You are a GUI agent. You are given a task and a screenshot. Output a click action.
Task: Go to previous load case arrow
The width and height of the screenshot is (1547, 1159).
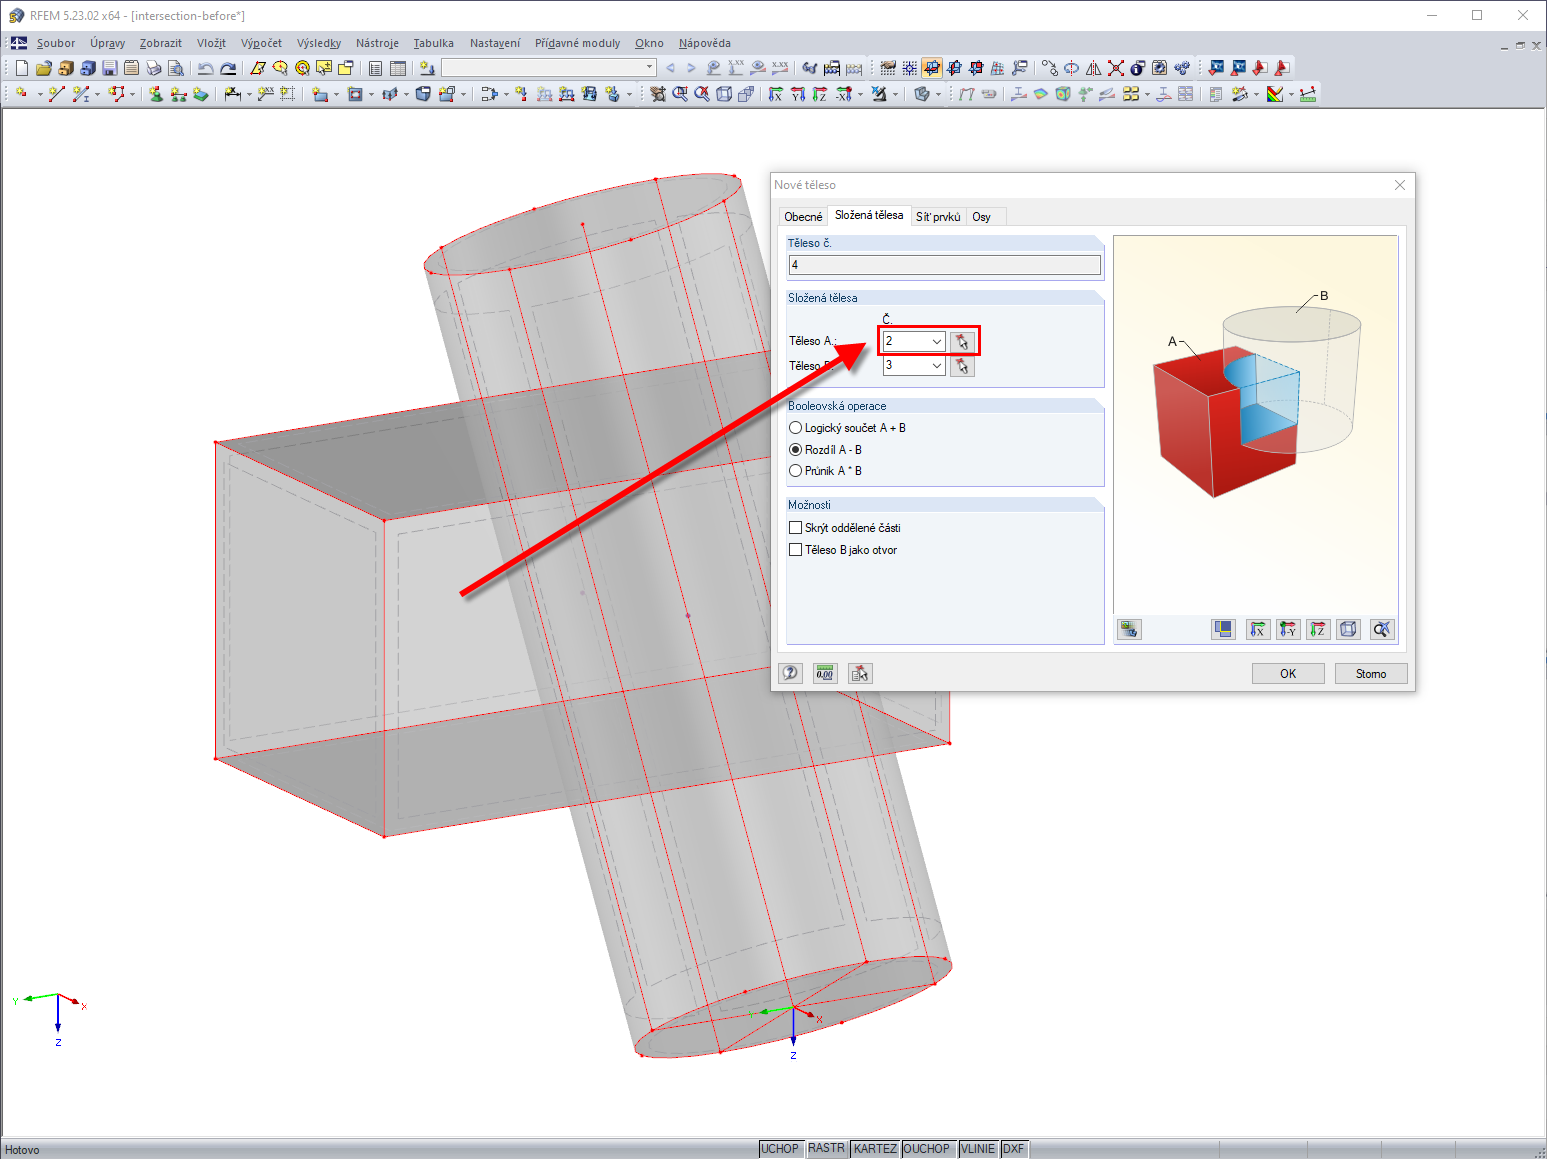tap(670, 68)
